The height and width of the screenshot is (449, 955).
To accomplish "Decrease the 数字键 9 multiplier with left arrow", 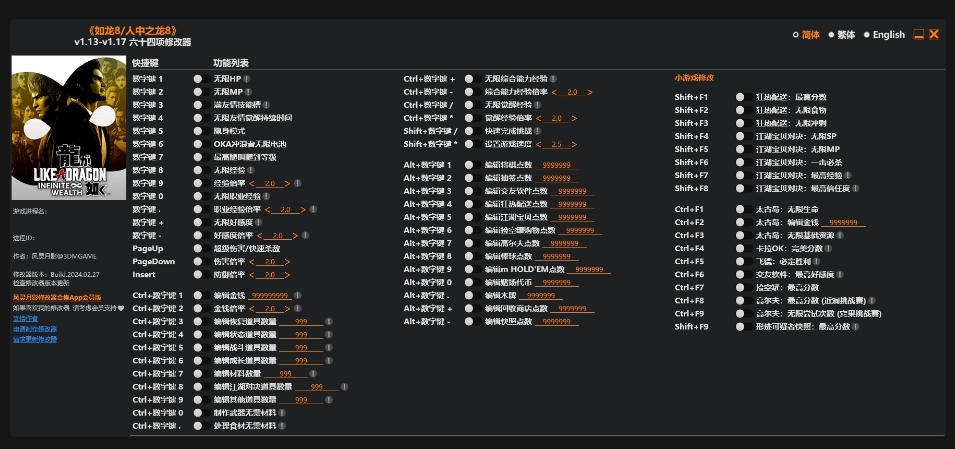I will pos(252,183).
